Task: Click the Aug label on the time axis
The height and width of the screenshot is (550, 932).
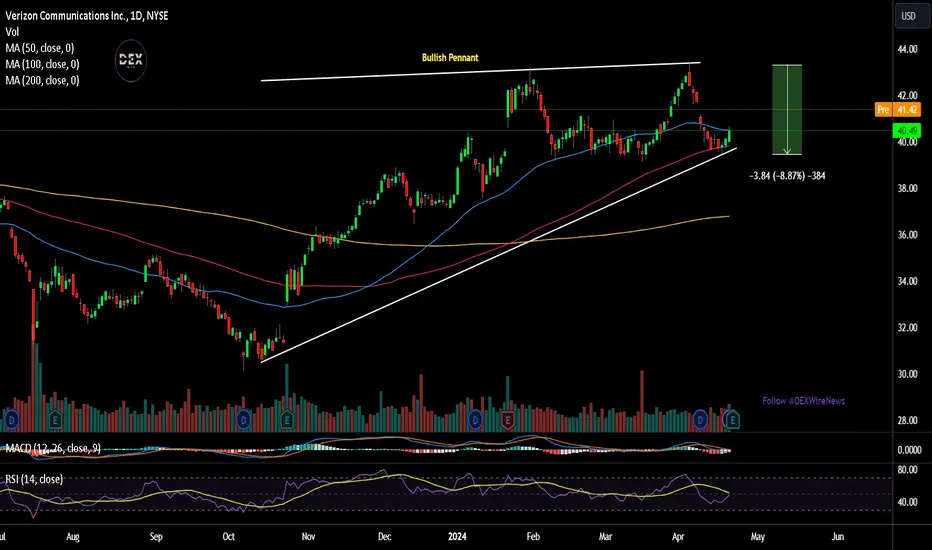Action: 73,536
